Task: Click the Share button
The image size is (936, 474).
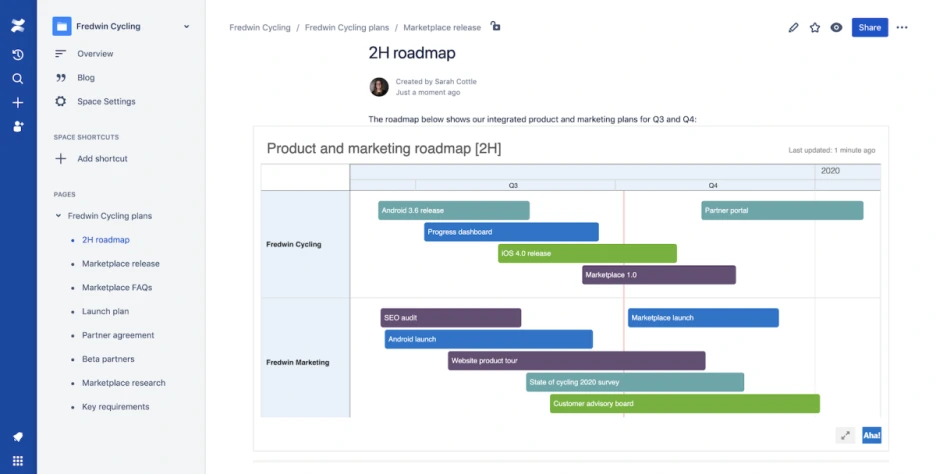Action: 870,27
